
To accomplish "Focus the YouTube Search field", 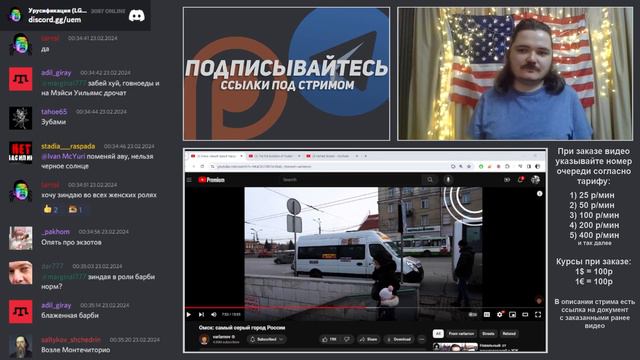I will click(x=351, y=180).
